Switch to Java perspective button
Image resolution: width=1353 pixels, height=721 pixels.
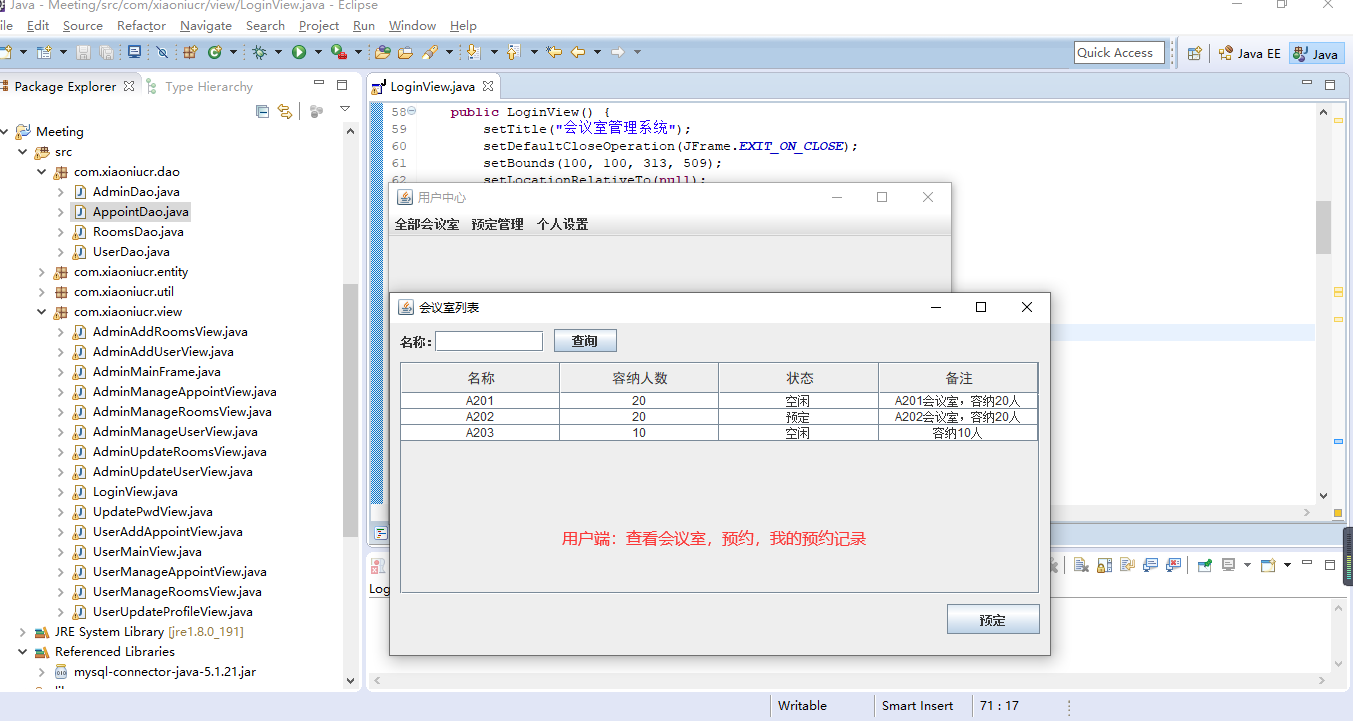(x=1316, y=54)
